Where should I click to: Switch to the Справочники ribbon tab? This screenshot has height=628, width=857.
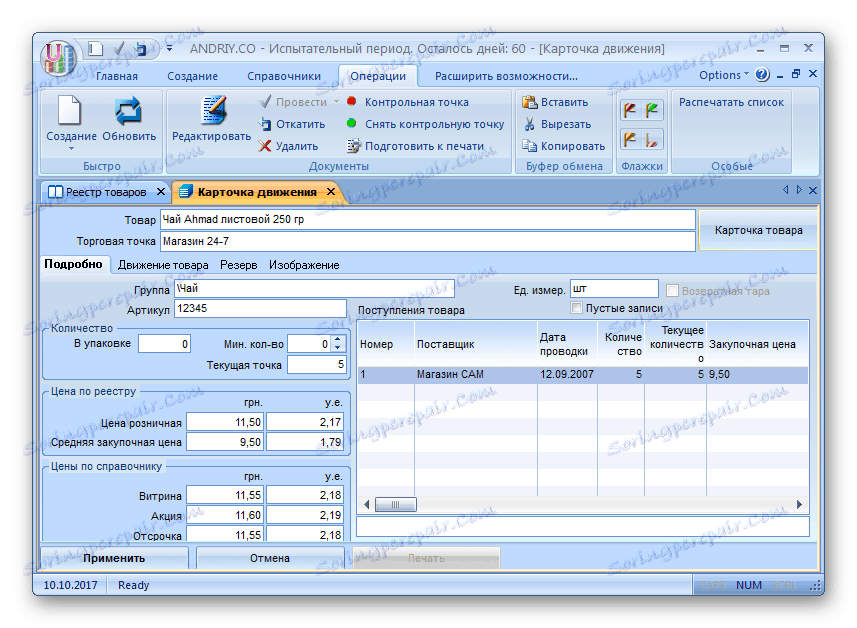[x=285, y=76]
